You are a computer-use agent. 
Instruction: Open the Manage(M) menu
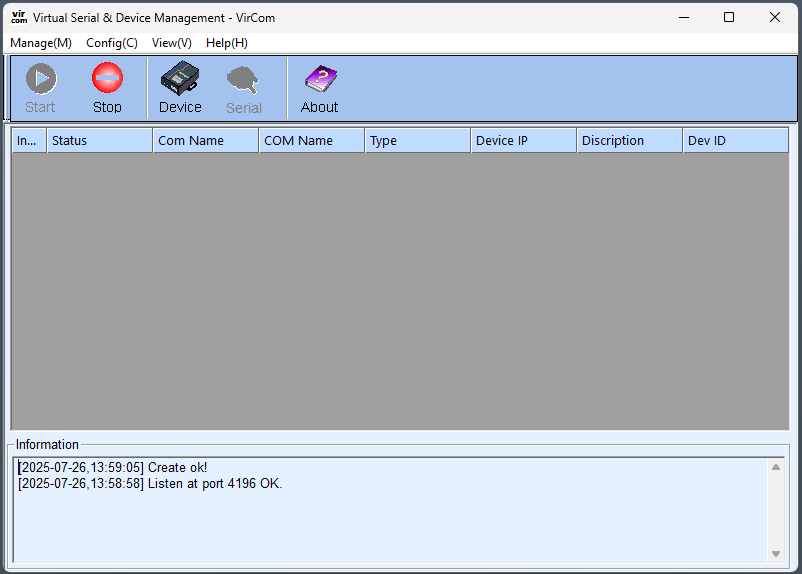41,43
